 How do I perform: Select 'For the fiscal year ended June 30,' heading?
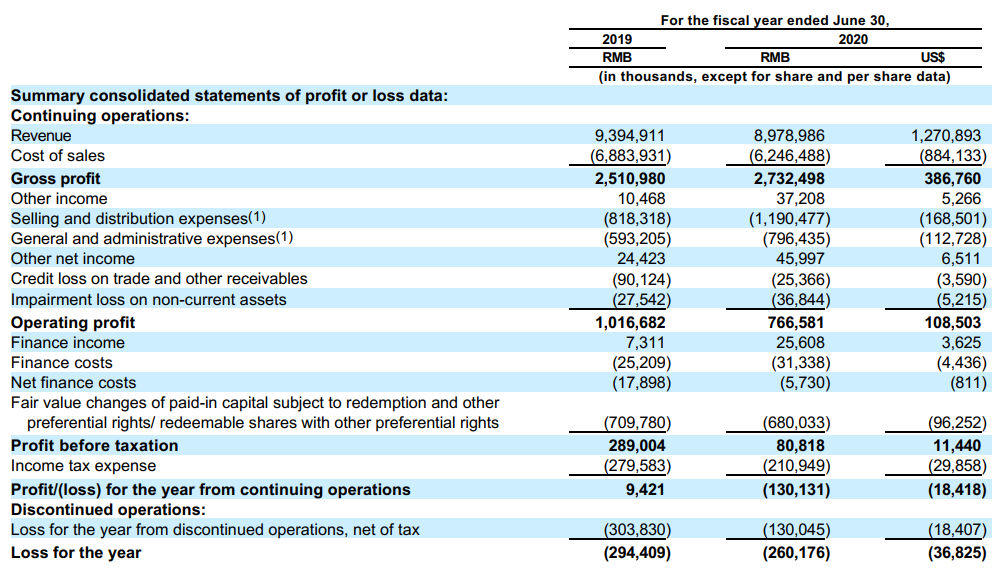[x=775, y=20]
